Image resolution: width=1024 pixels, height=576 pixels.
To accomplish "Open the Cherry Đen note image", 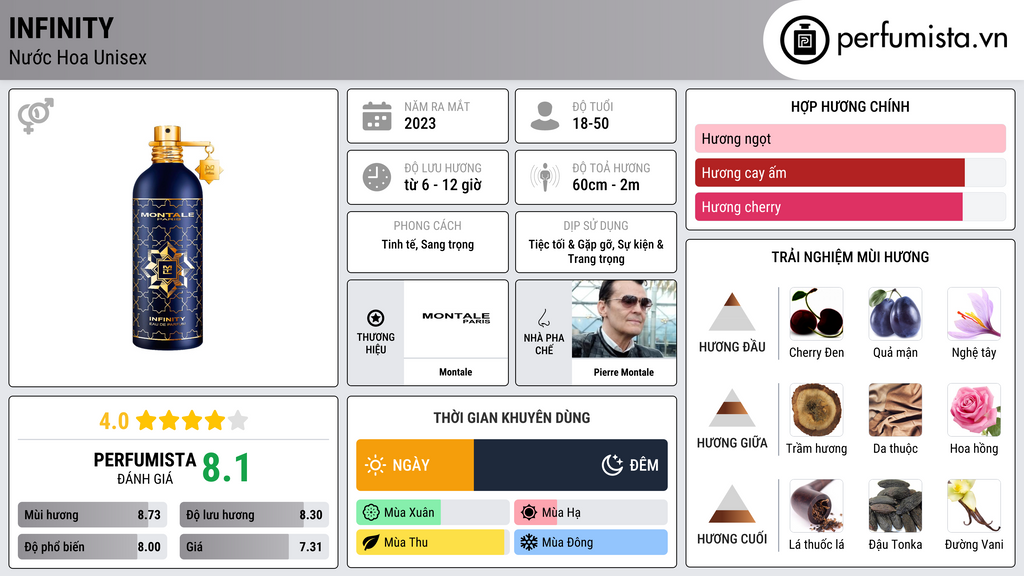I will point(816,314).
